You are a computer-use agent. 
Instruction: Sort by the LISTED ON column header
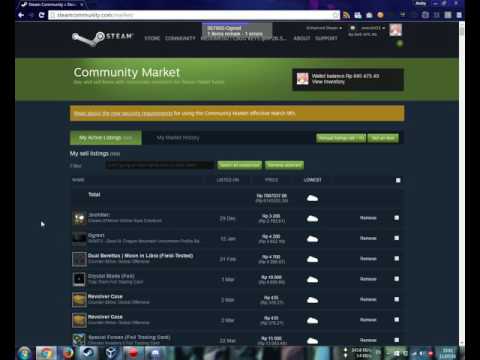tap(228, 180)
